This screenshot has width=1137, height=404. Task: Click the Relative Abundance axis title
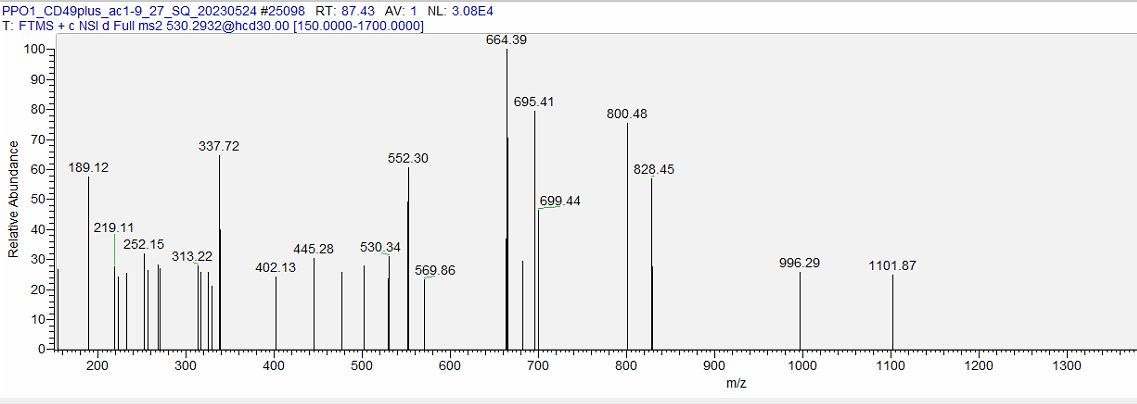point(14,199)
